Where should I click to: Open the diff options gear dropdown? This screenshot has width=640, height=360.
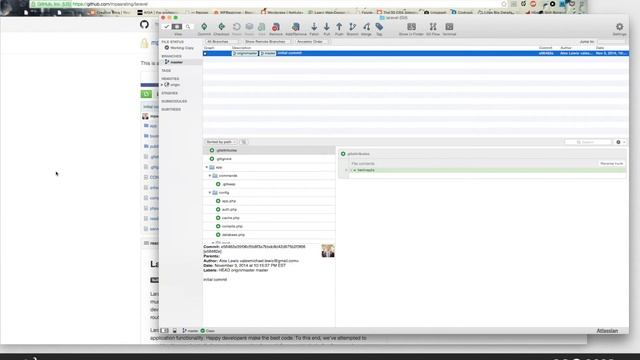[x=620, y=142]
